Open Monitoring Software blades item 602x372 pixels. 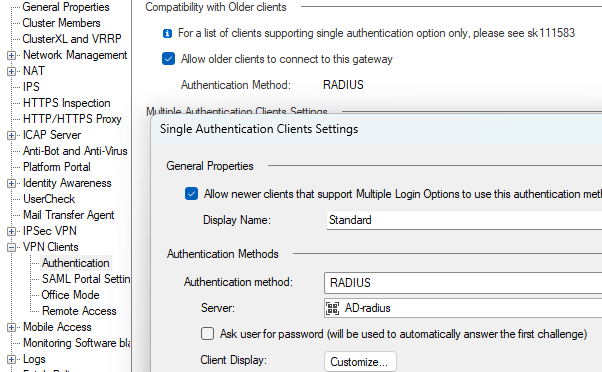click(76, 343)
